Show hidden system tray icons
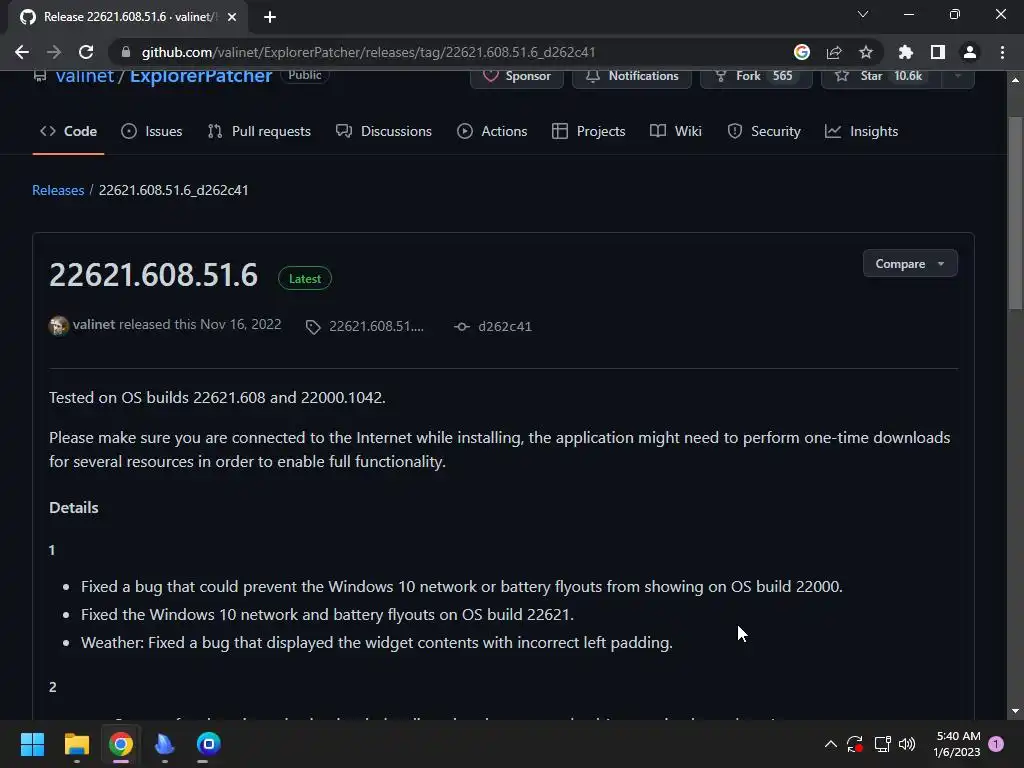 click(831, 744)
